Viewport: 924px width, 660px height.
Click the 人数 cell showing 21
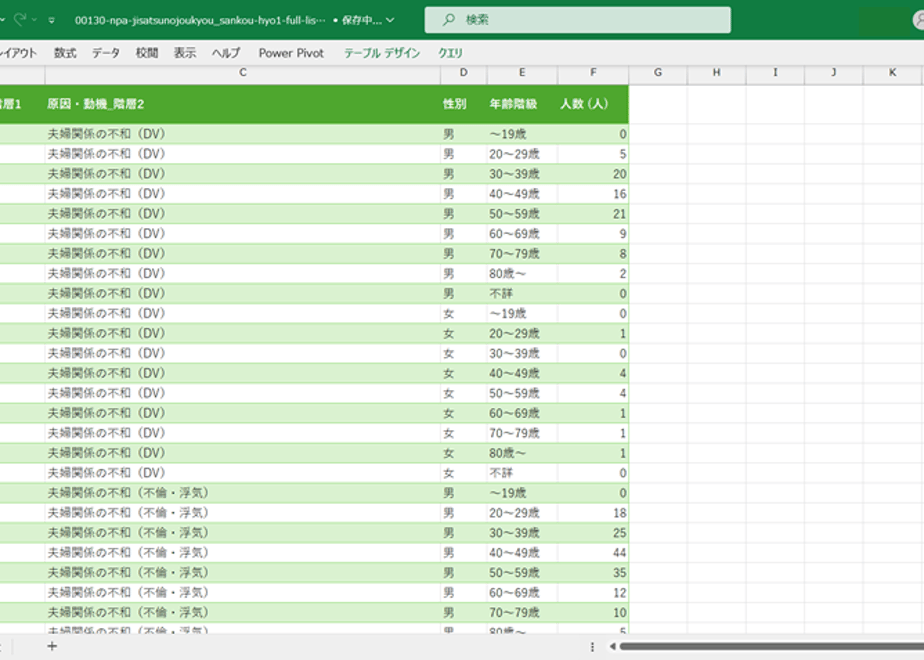click(x=593, y=214)
